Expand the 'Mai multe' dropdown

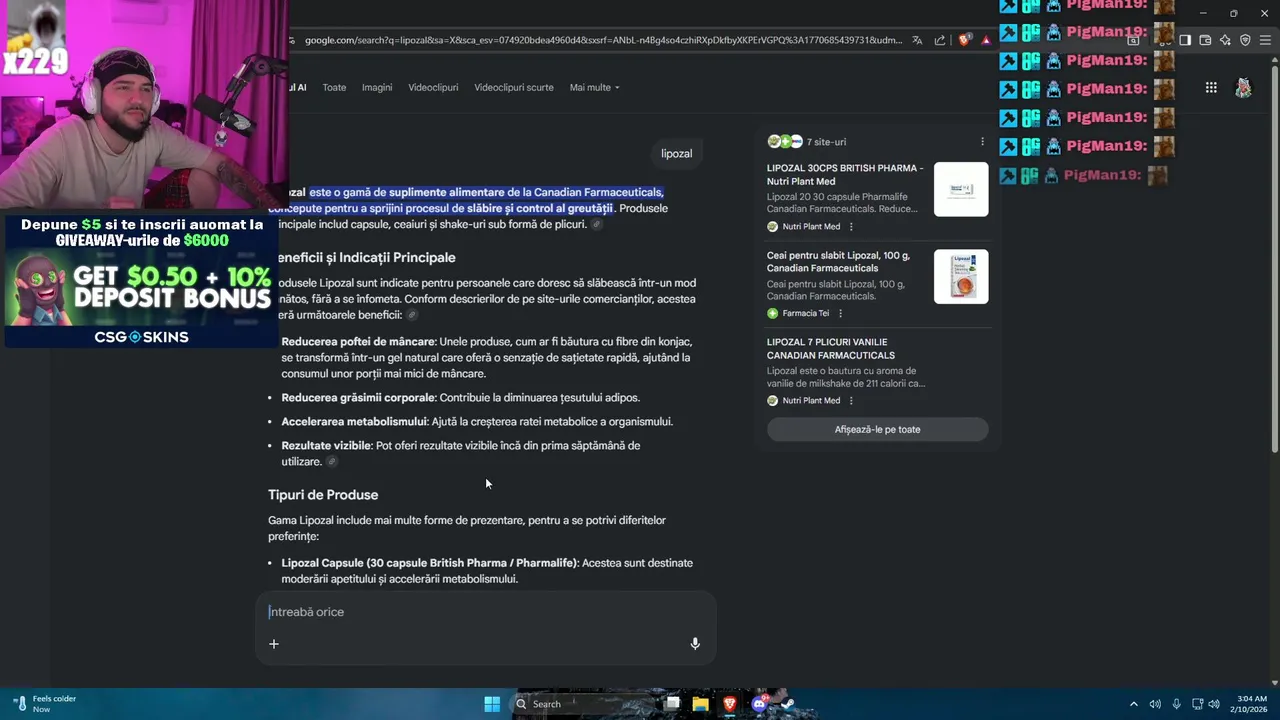click(x=594, y=87)
